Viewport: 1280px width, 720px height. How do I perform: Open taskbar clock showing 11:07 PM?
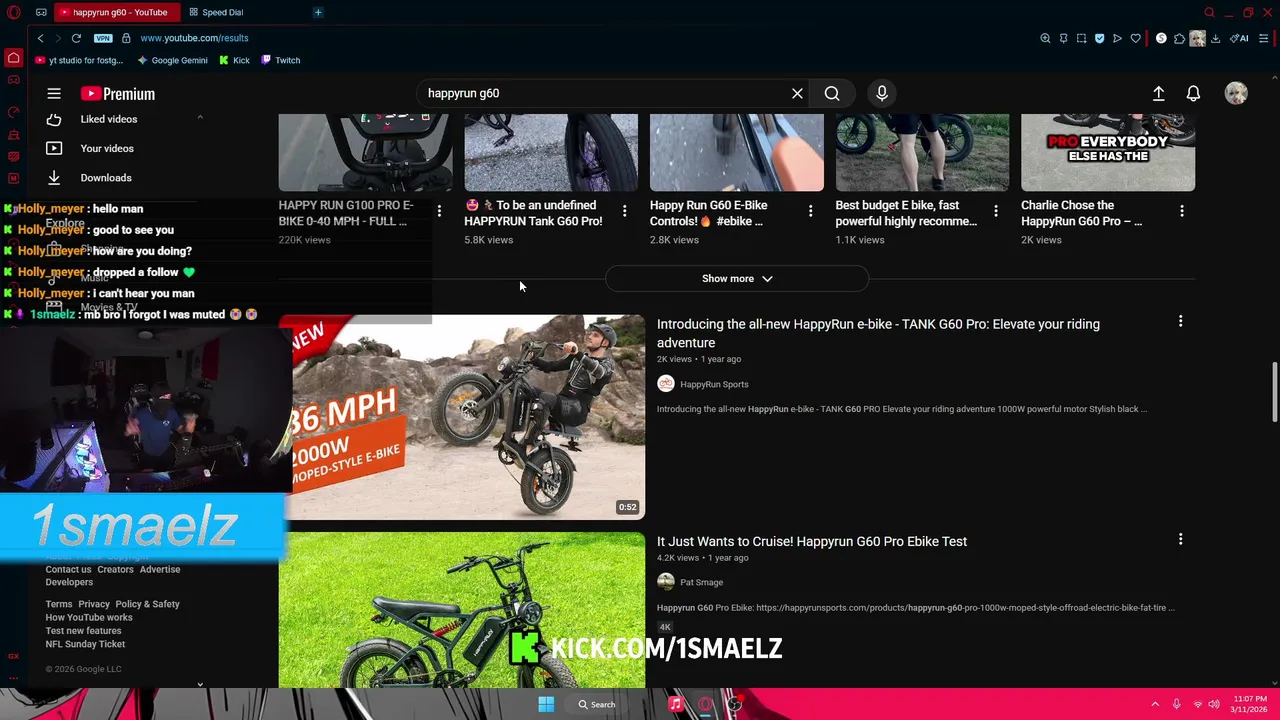pyautogui.click(x=1250, y=704)
